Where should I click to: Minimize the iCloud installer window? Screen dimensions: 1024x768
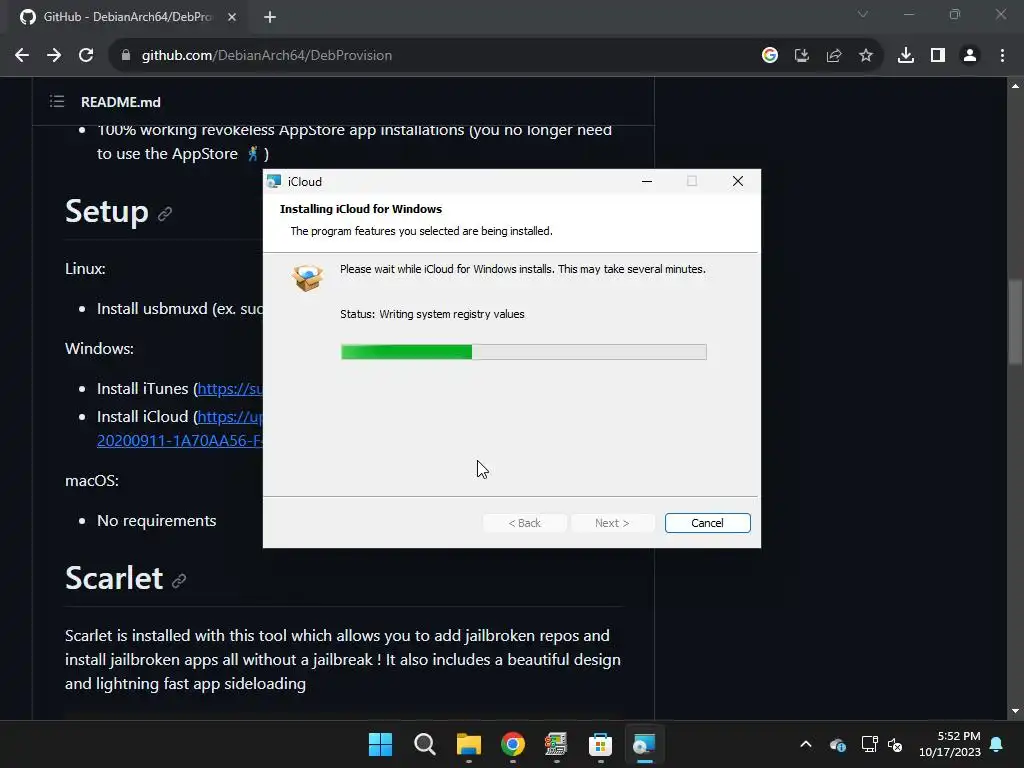coord(647,182)
